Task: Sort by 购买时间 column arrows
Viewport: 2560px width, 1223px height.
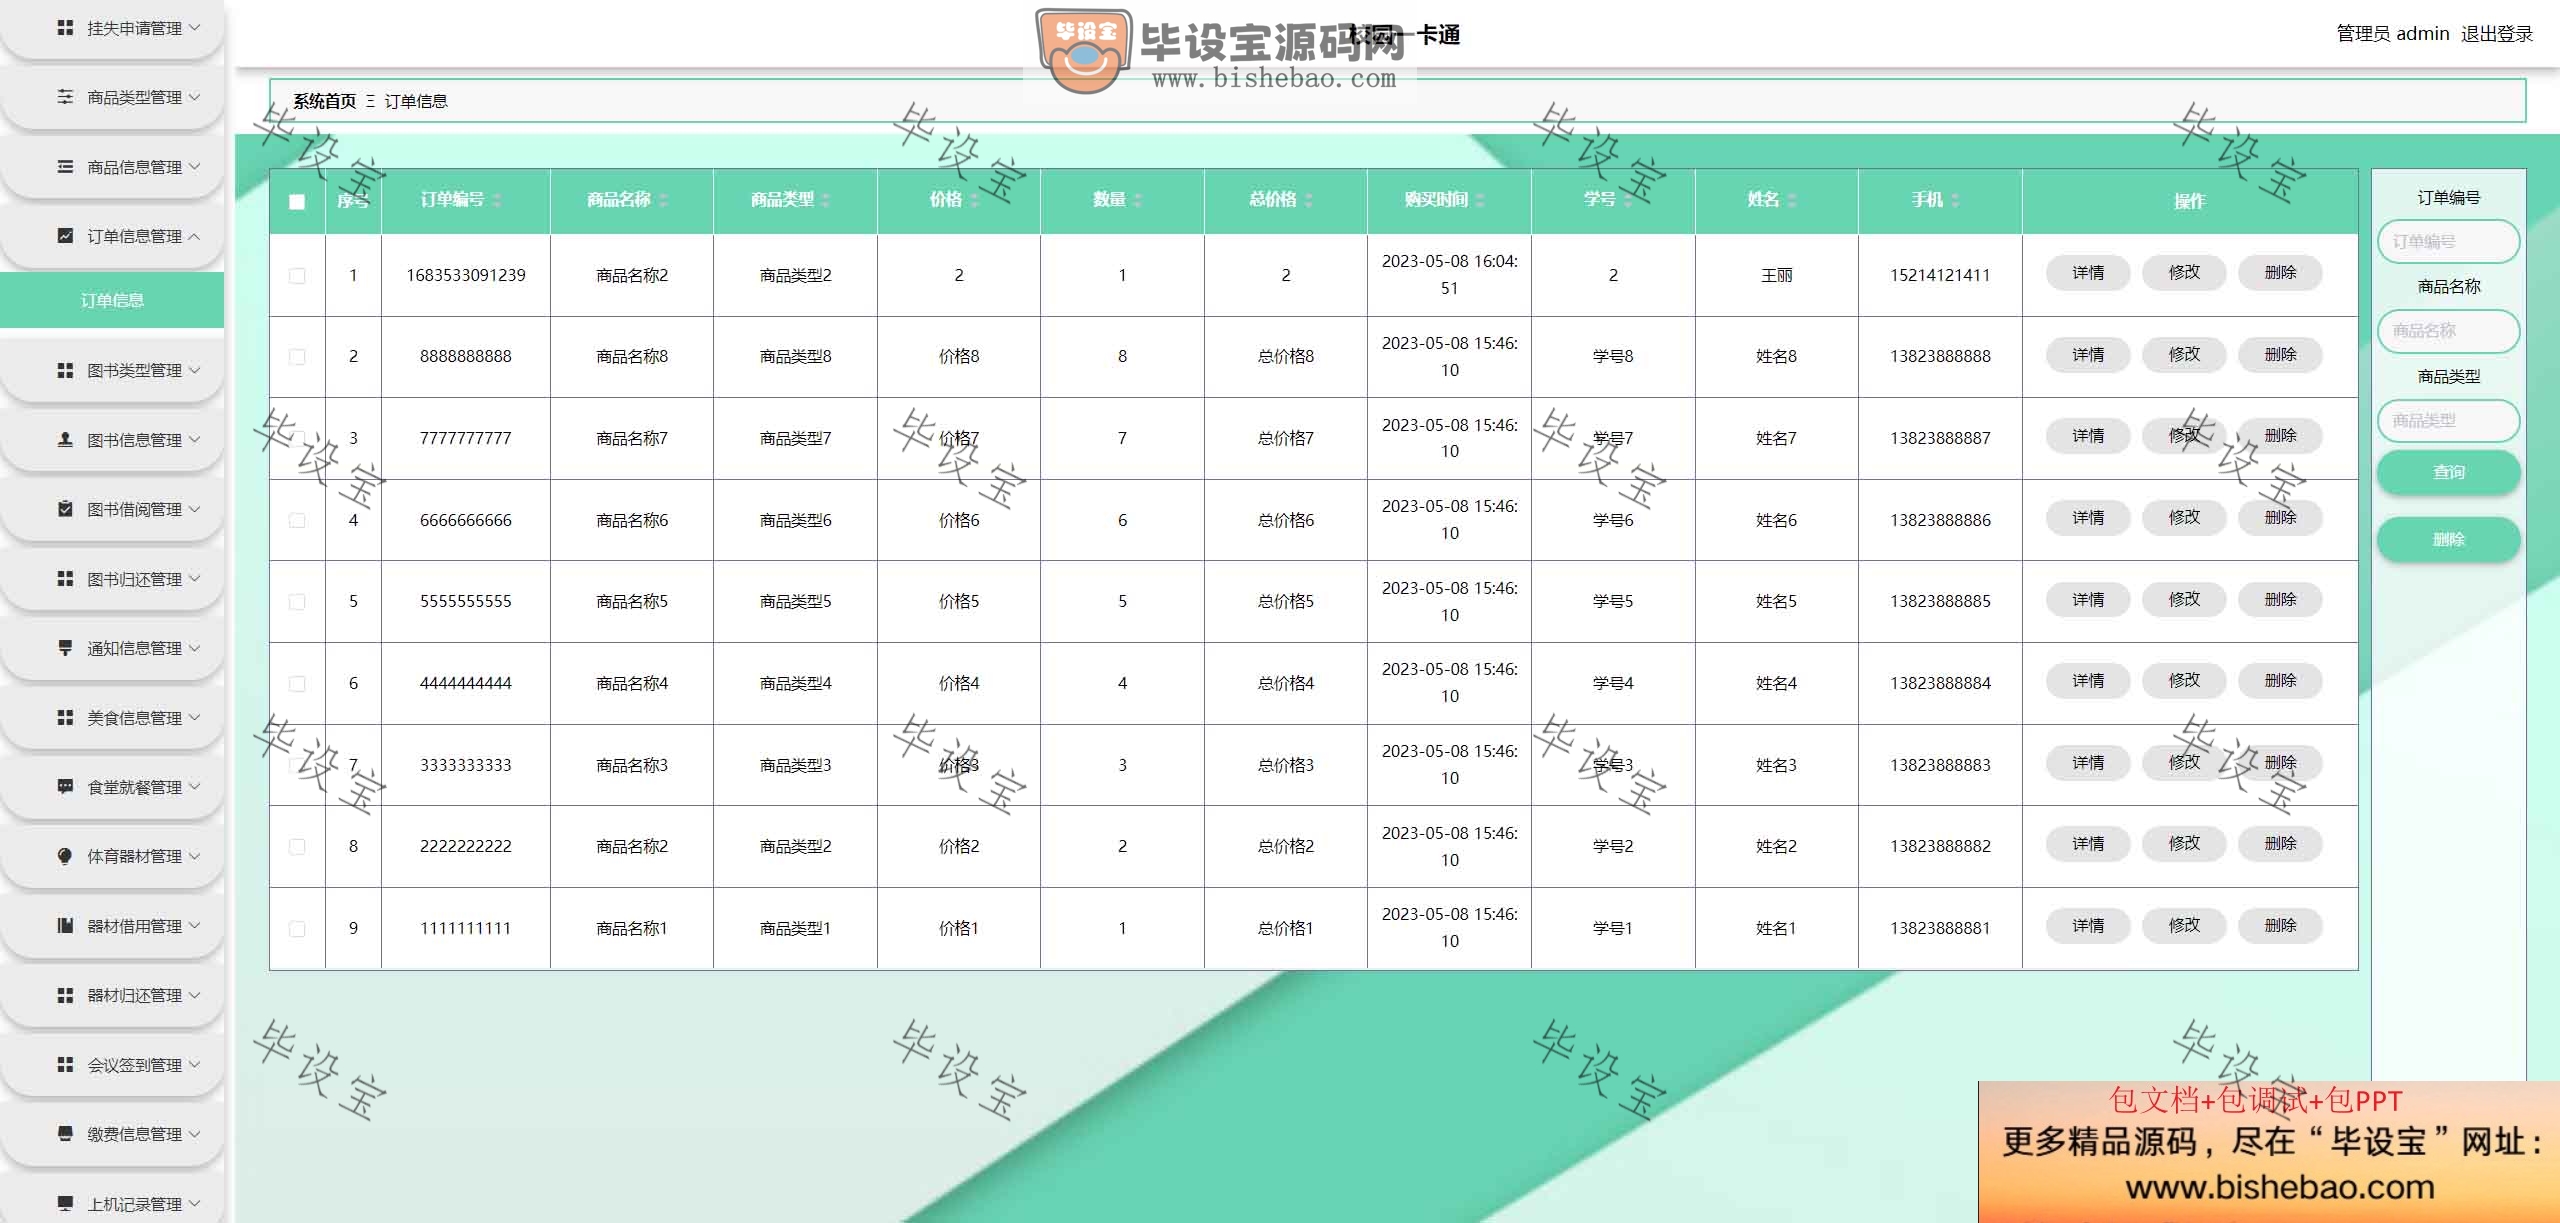Action: pyautogui.click(x=1480, y=200)
